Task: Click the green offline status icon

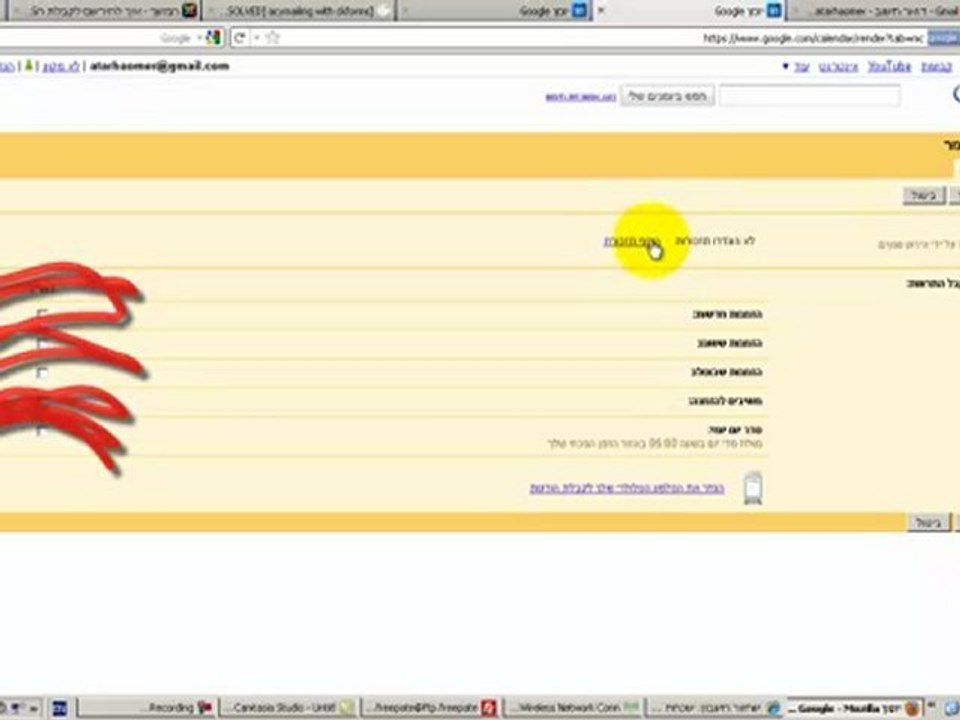Action: click(x=28, y=66)
